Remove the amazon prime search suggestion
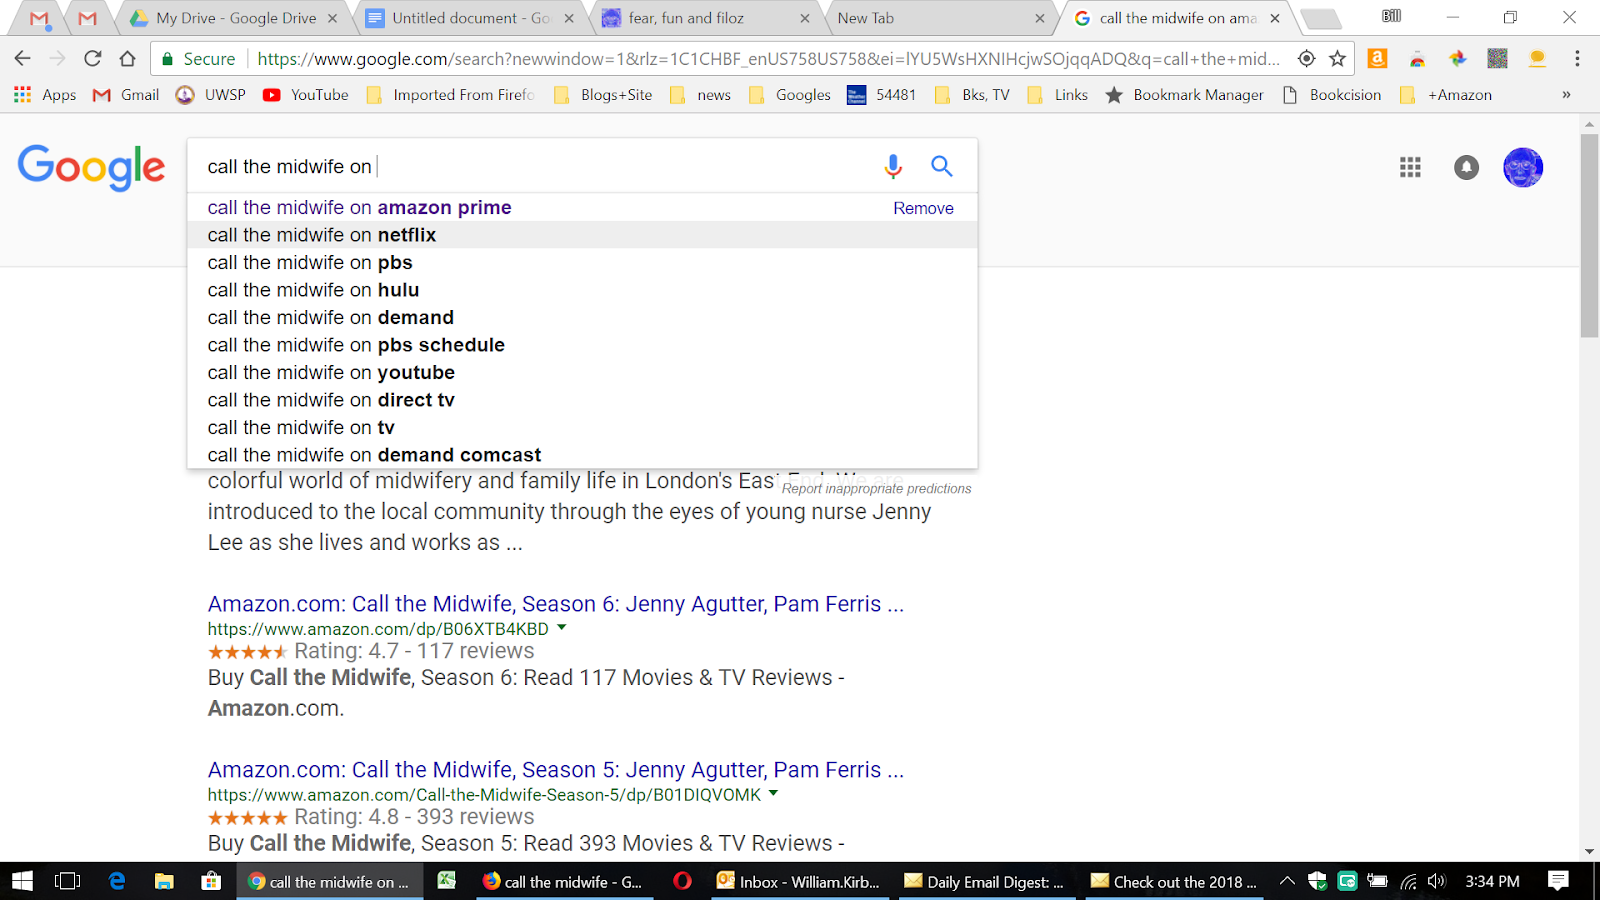 [x=923, y=208]
